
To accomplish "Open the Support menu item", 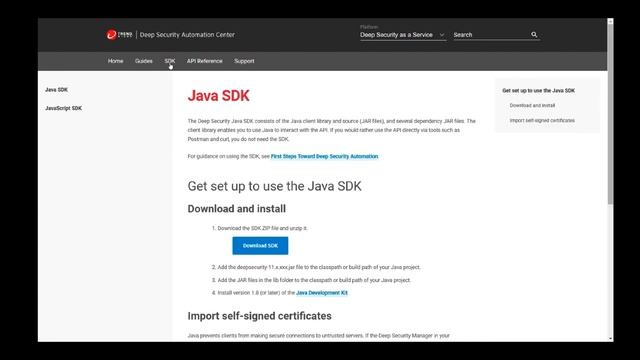I will pyautogui.click(x=244, y=61).
